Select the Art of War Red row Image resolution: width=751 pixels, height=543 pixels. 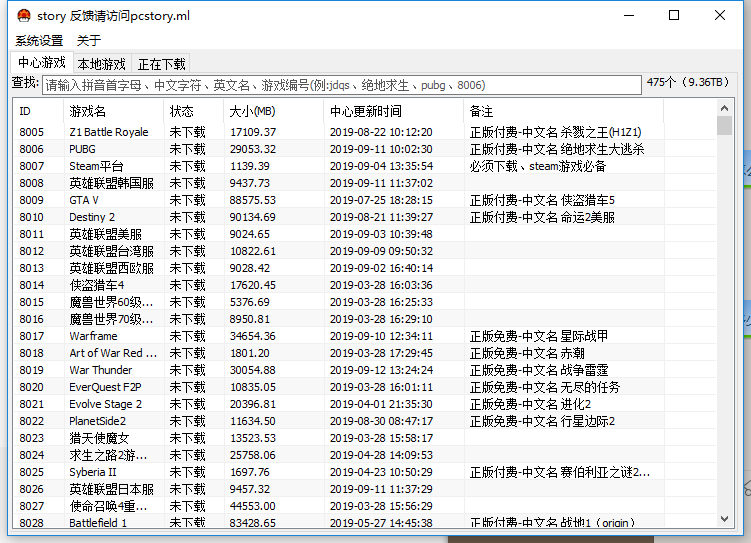pyautogui.click(x=365, y=353)
